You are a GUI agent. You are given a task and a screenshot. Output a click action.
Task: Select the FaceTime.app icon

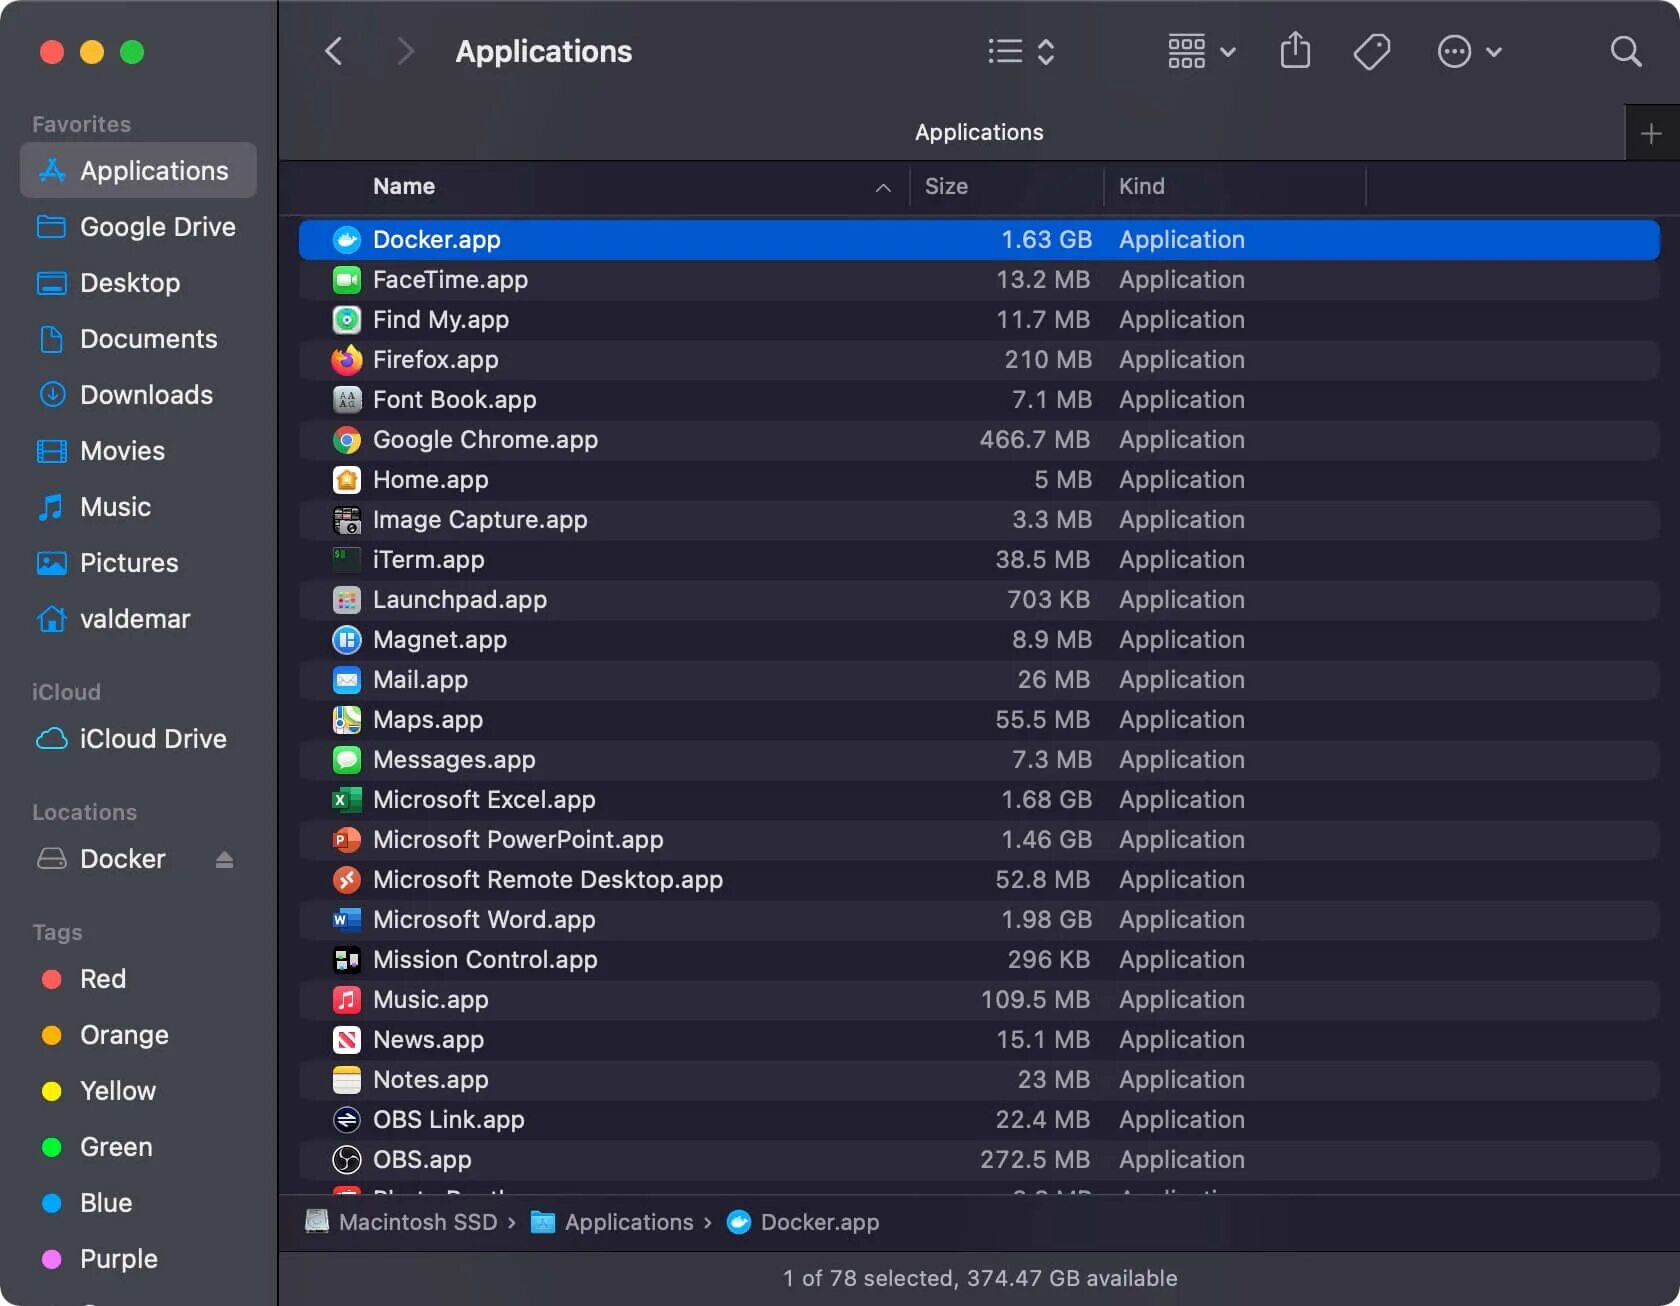pos(346,280)
